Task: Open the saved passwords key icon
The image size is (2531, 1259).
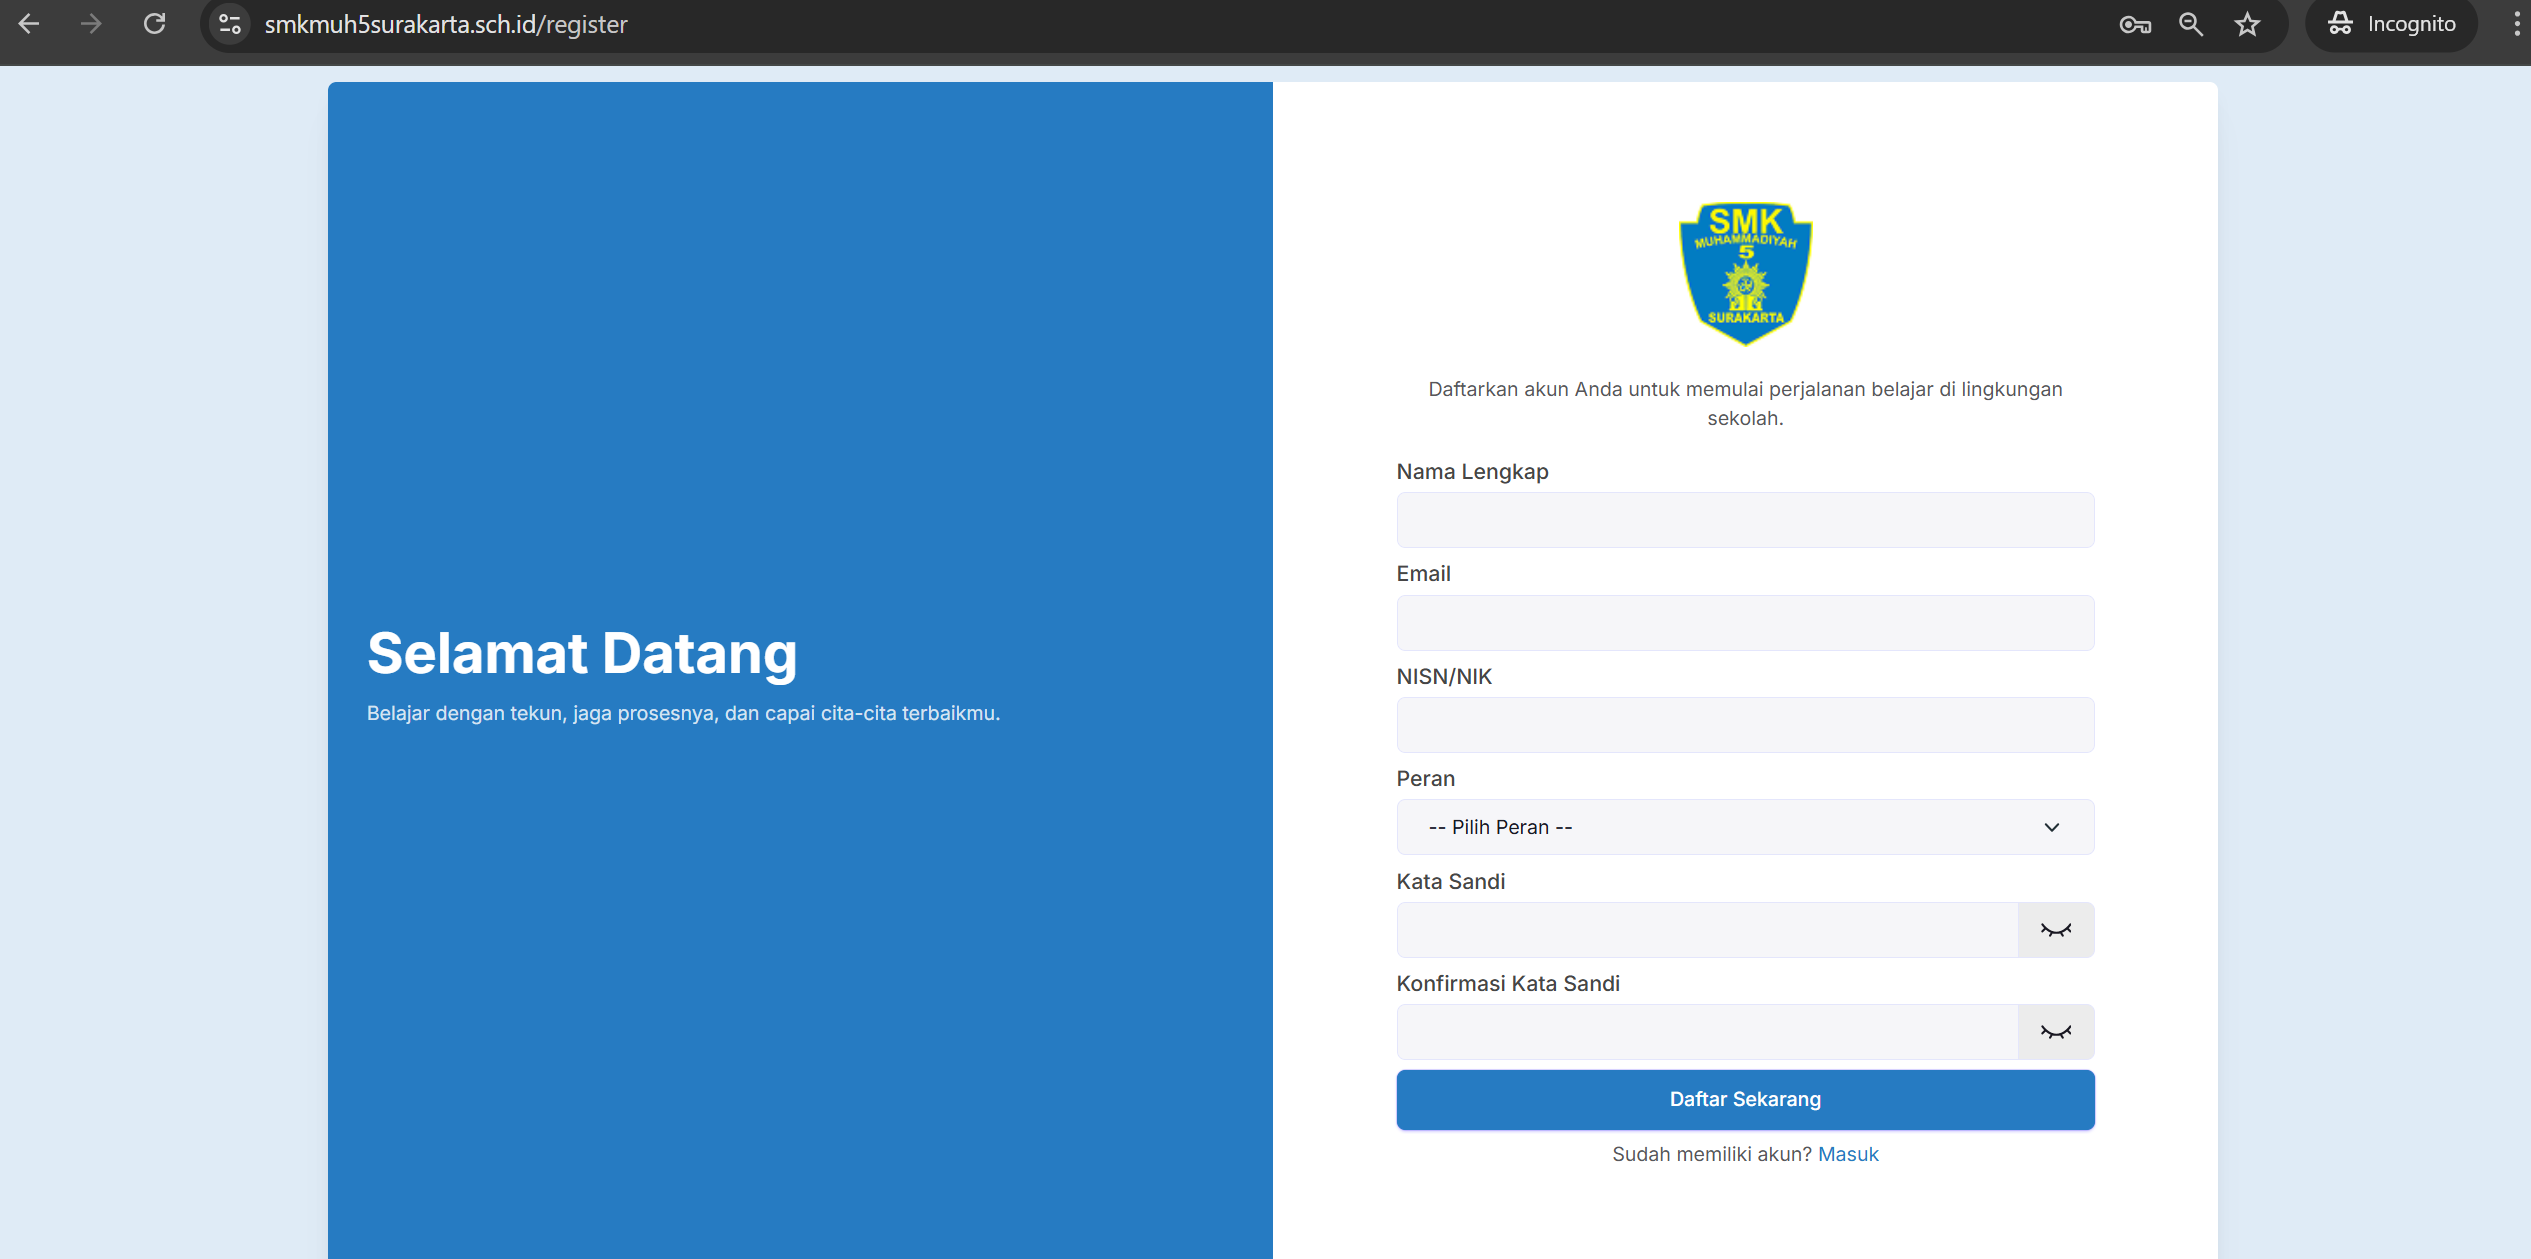Action: click(x=2135, y=24)
